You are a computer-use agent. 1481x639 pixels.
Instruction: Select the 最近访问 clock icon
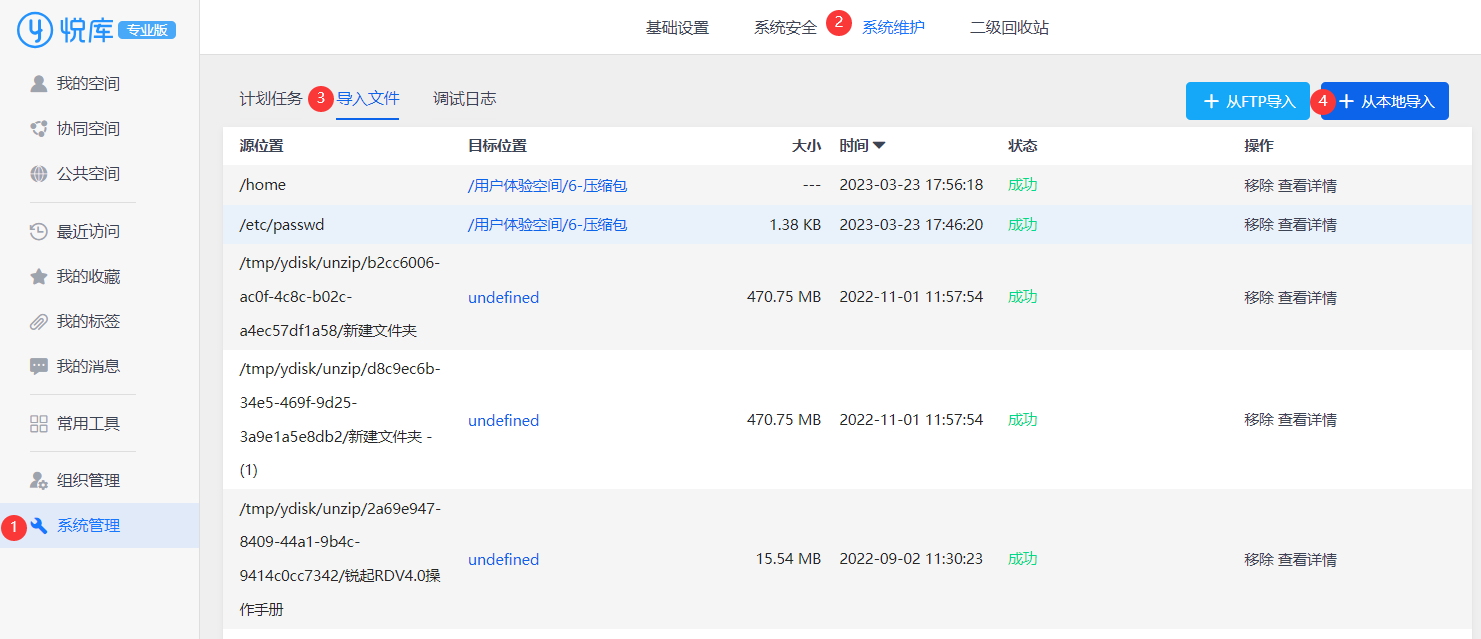[x=39, y=232]
